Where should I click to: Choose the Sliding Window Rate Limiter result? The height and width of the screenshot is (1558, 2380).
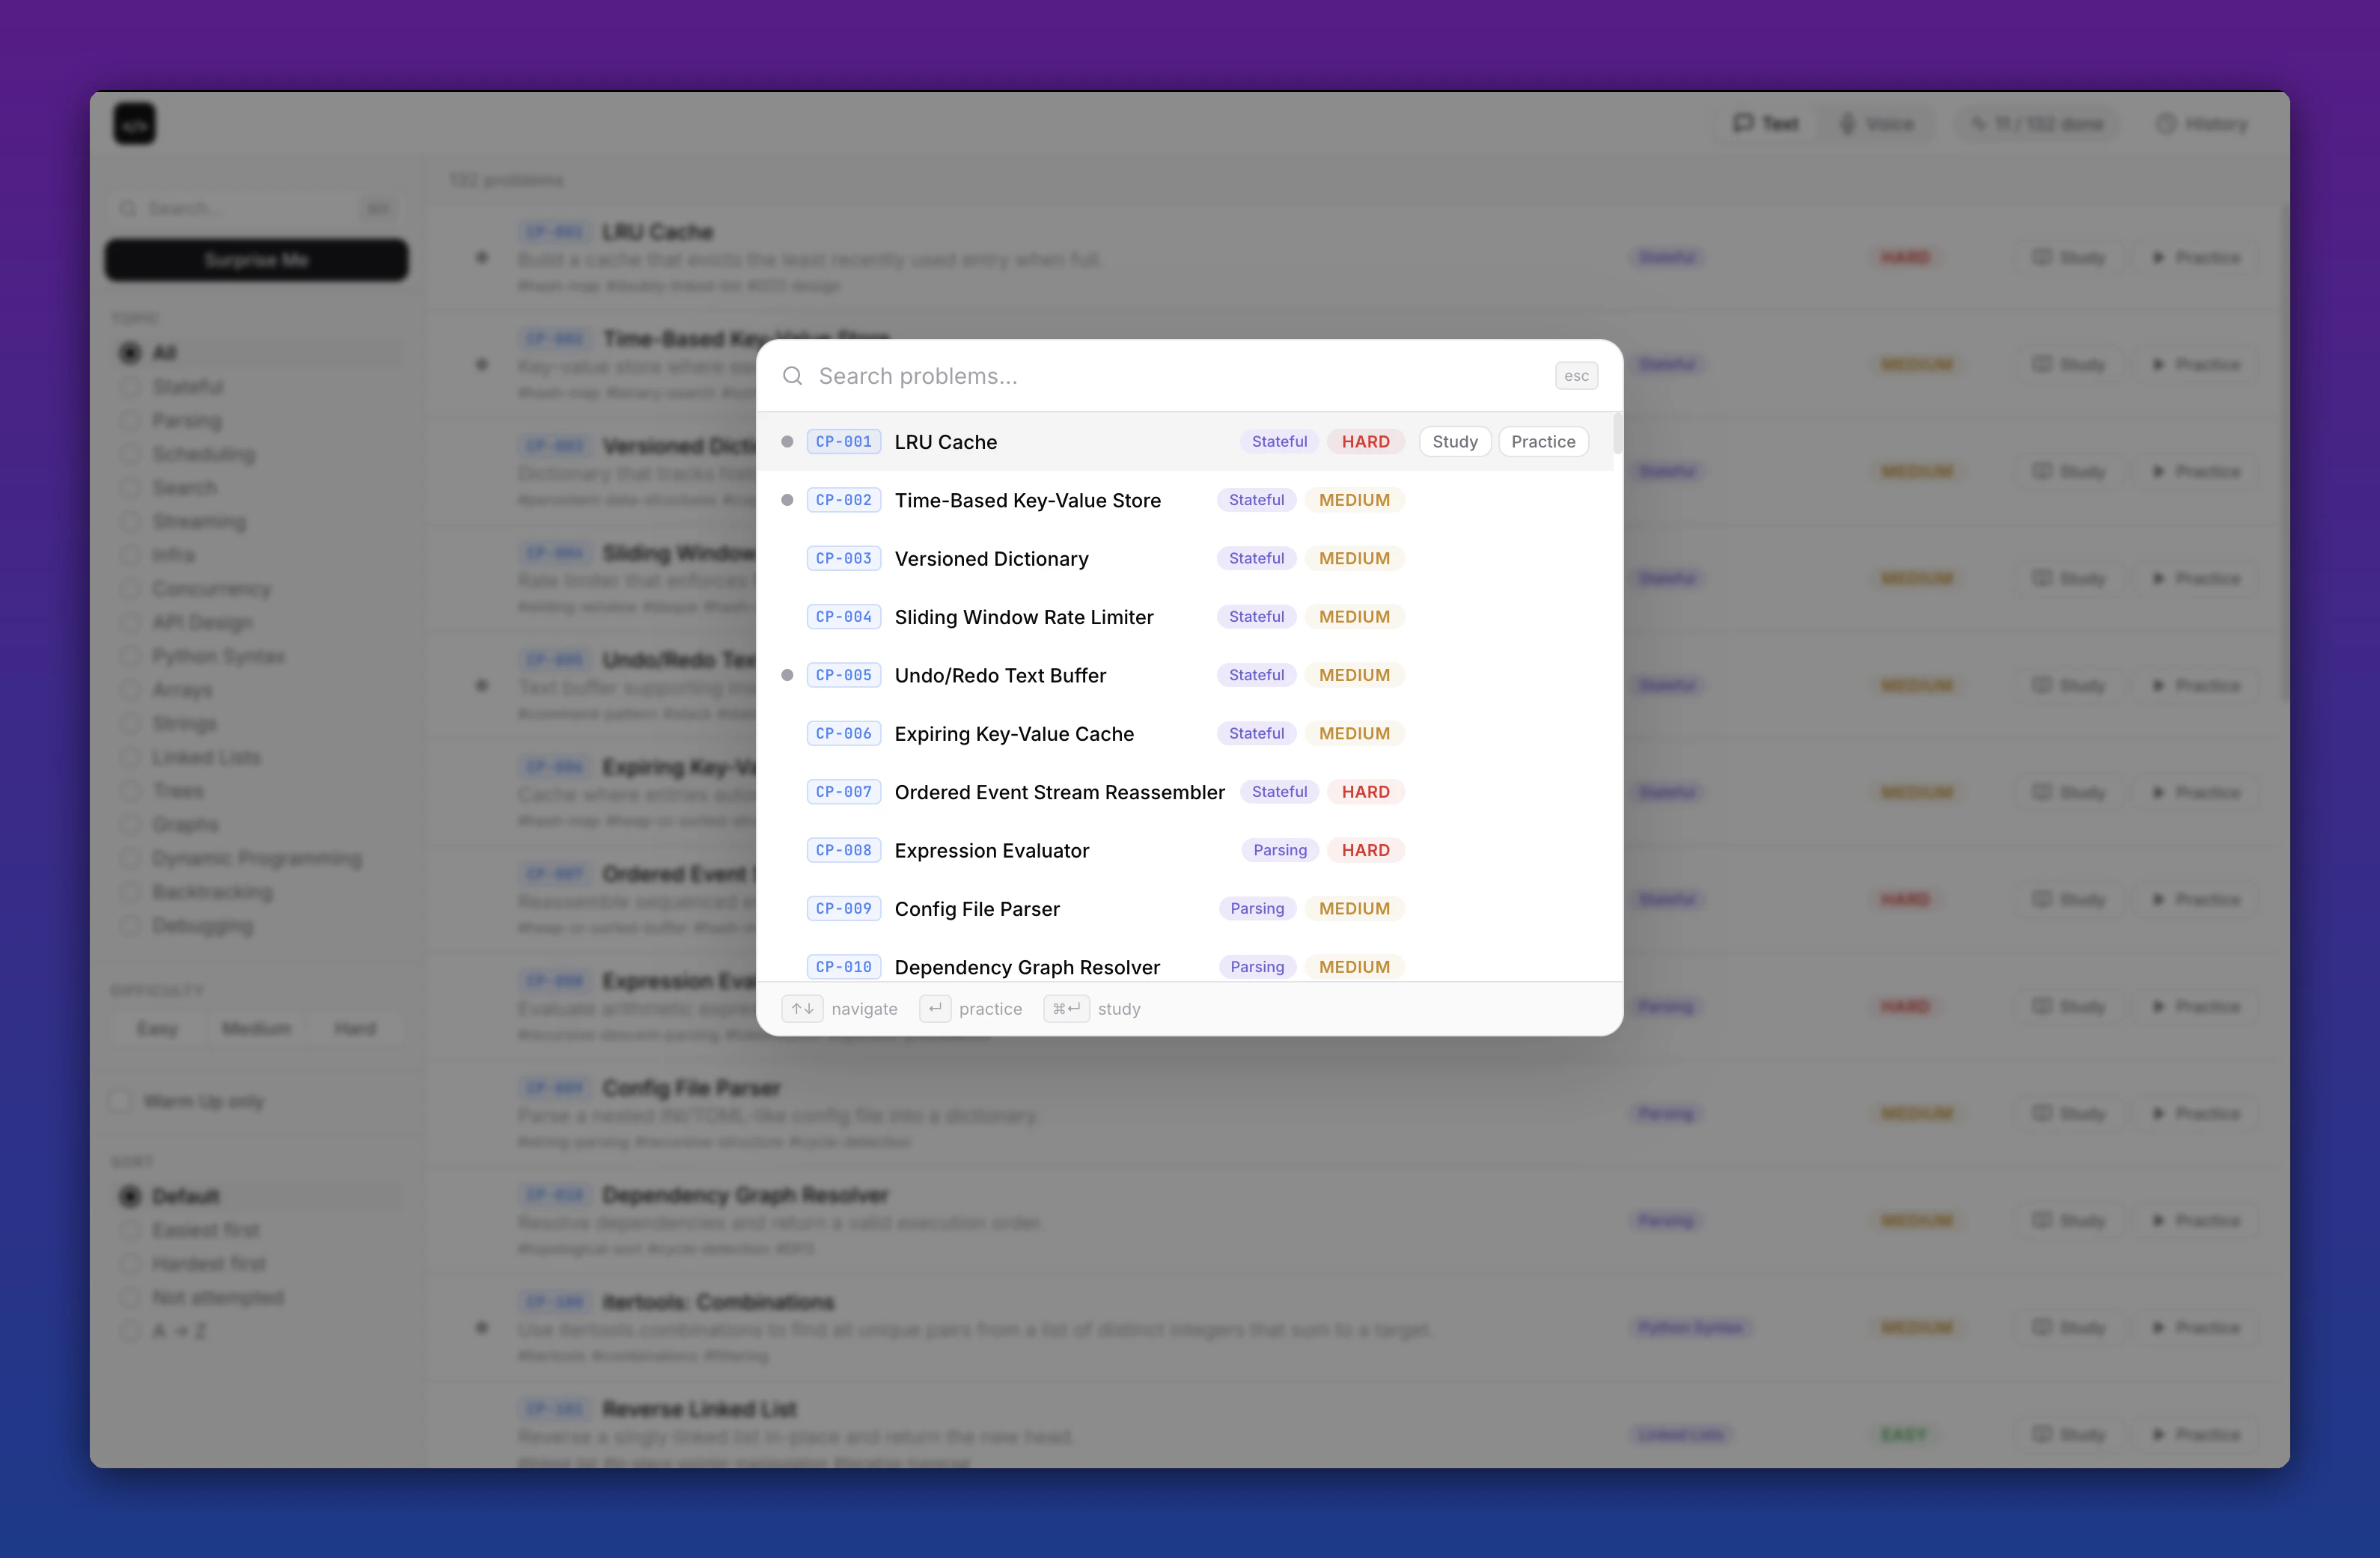point(1023,617)
